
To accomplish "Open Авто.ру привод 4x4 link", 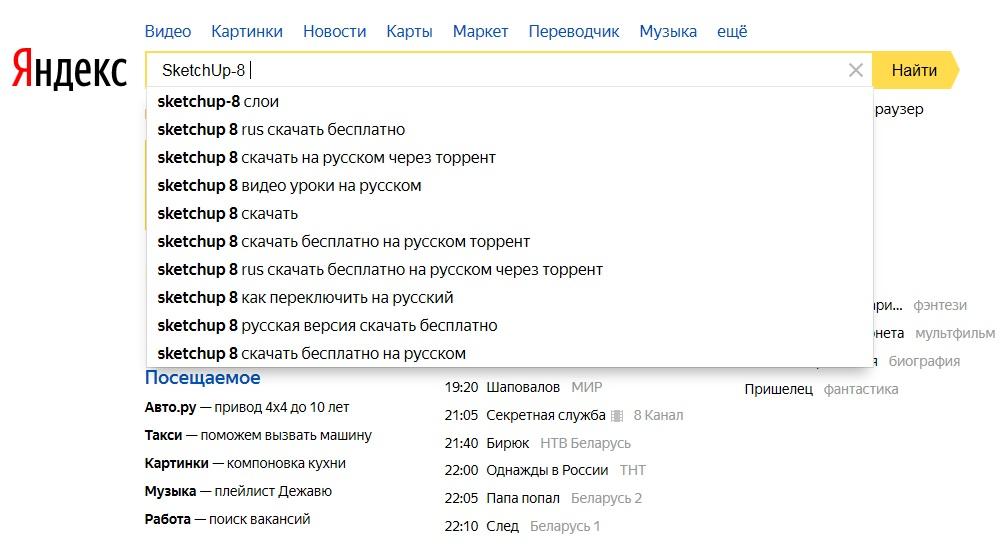I will (x=247, y=407).
